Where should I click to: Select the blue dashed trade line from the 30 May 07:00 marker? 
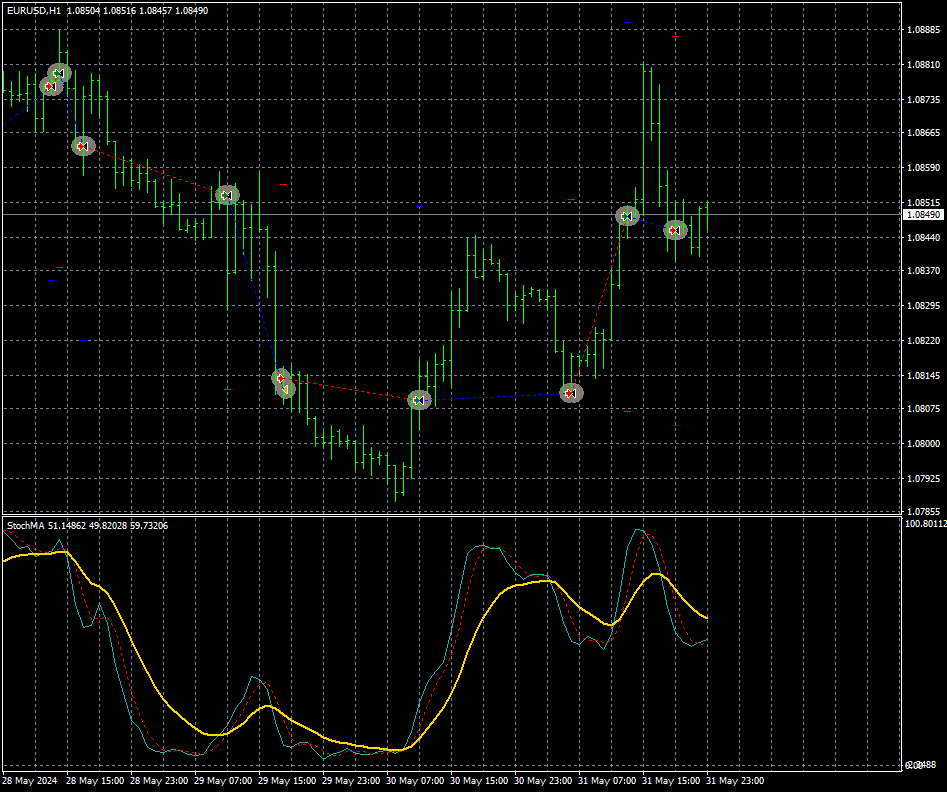pyautogui.click(x=495, y=397)
